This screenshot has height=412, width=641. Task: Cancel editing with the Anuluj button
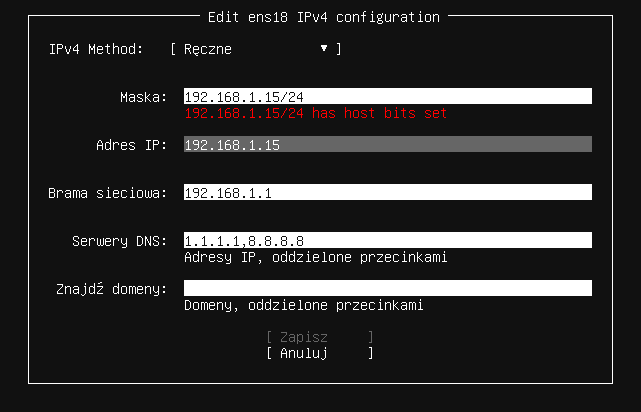319,353
